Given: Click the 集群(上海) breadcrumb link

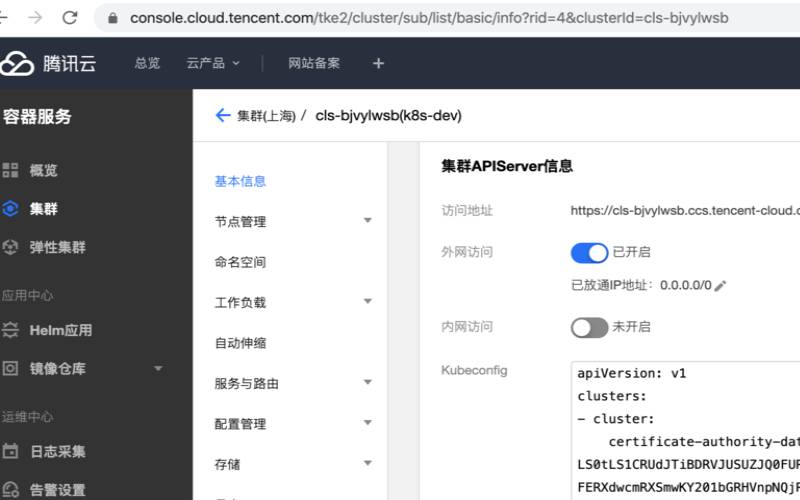Looking at the screenshot, I should coord(266,116).
